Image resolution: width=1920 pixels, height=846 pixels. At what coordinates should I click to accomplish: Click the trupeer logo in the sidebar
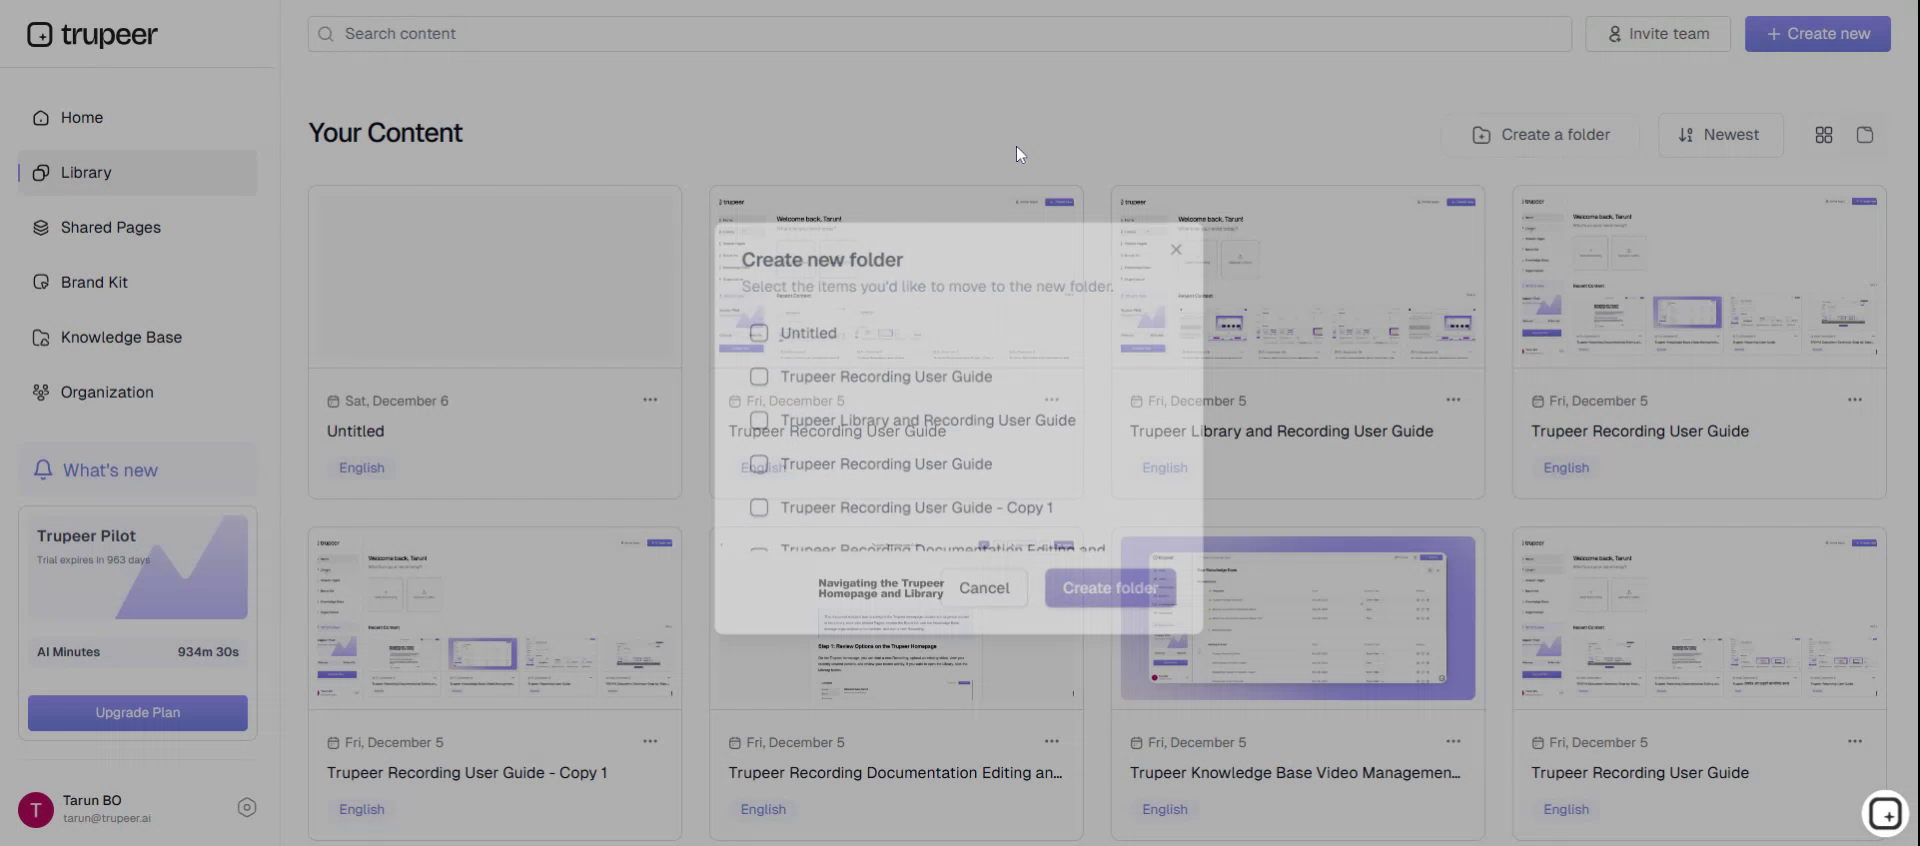tap(92, 35)
